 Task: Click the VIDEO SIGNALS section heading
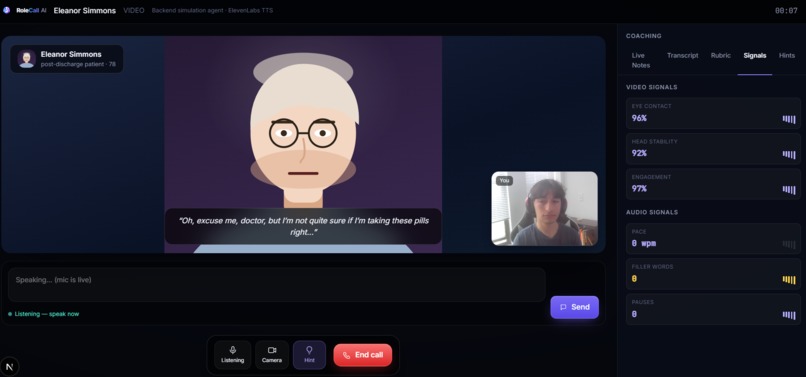pos(651,87)
